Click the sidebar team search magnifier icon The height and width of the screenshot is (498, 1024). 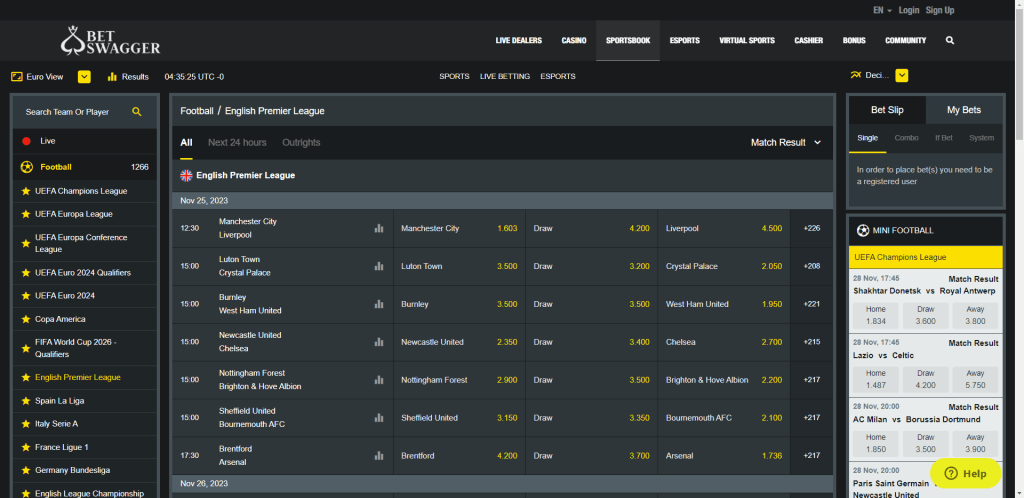(x=137, y=112)
